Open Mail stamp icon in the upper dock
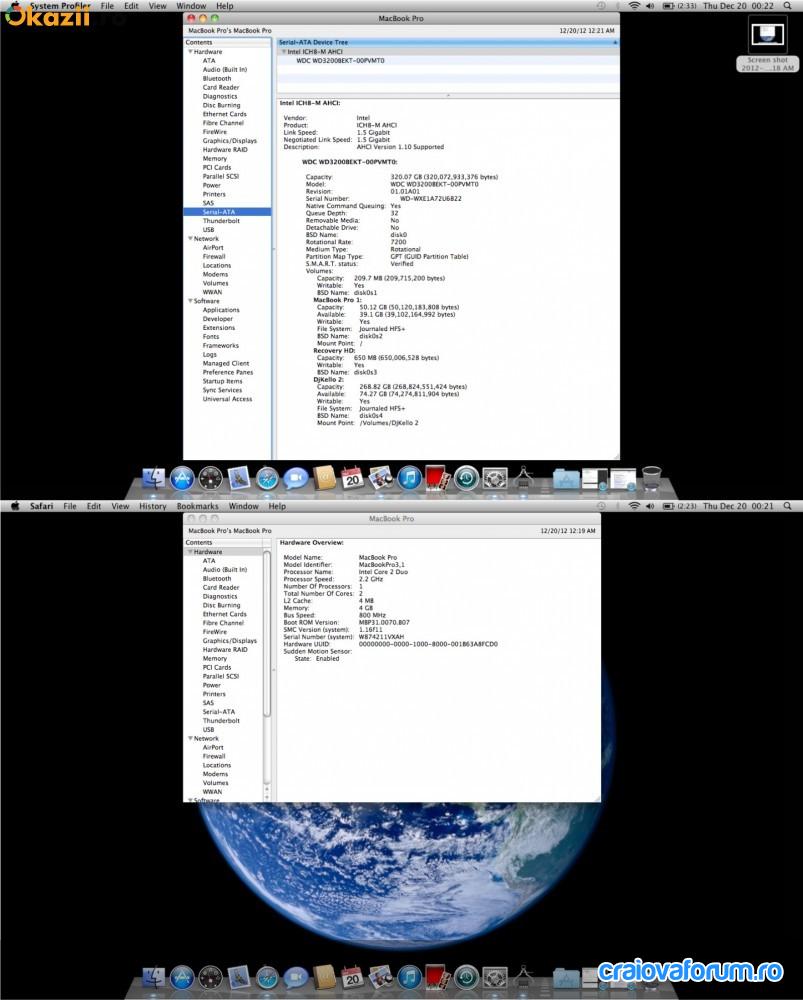 pos(239,478)
